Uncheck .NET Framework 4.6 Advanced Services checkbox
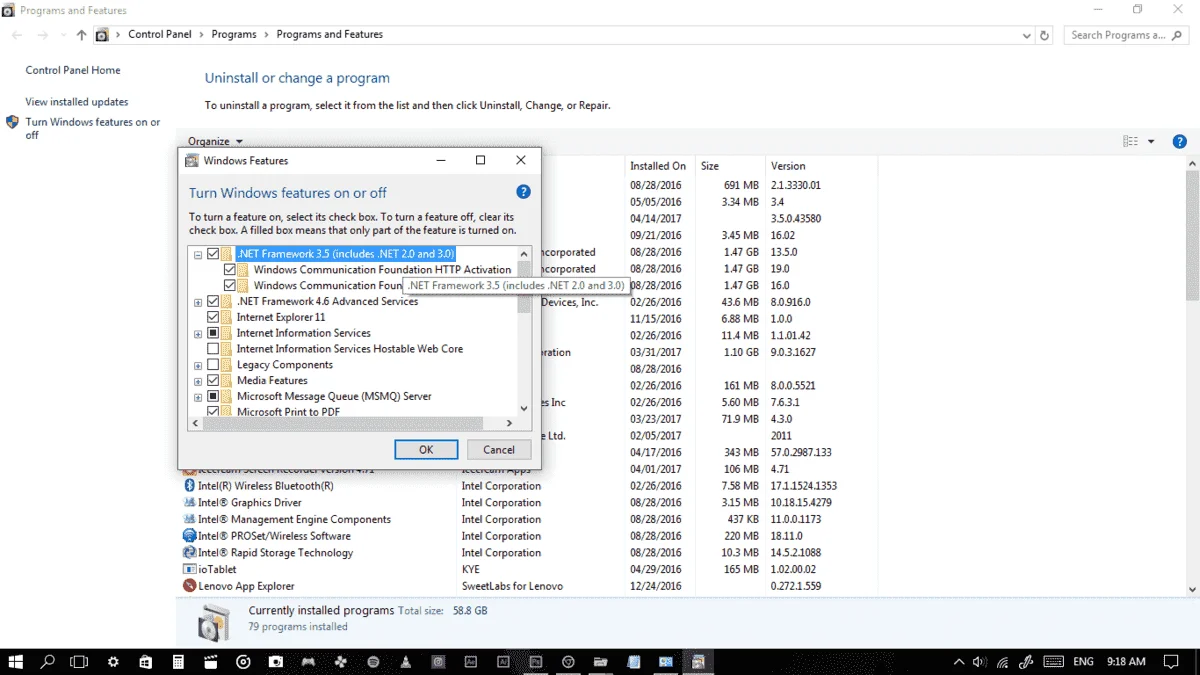Viewport: 1200px width, 675px height. pyautogui.click(x=213, y=301)
